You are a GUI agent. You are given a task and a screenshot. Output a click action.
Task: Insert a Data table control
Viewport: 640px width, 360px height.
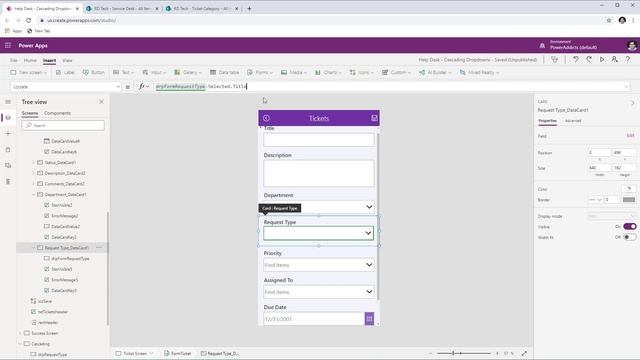click(224, 72)
